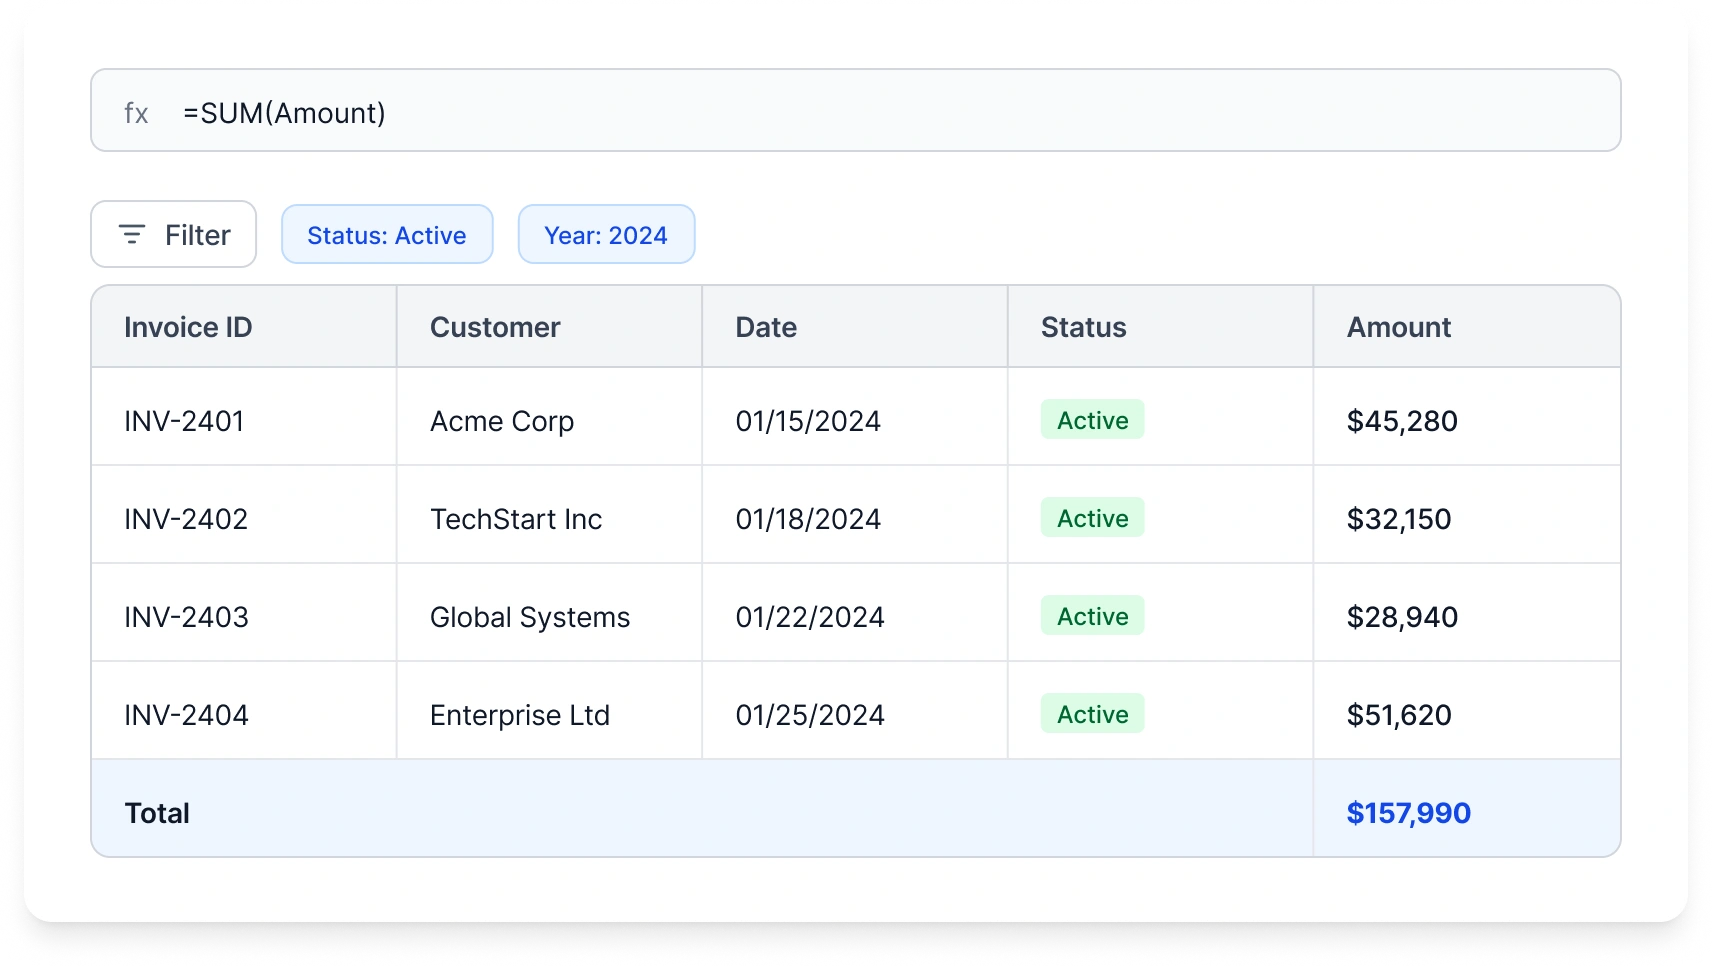Click Active badge in TechStart Inc row
1712x966 pixels.
pos(1093,518)
